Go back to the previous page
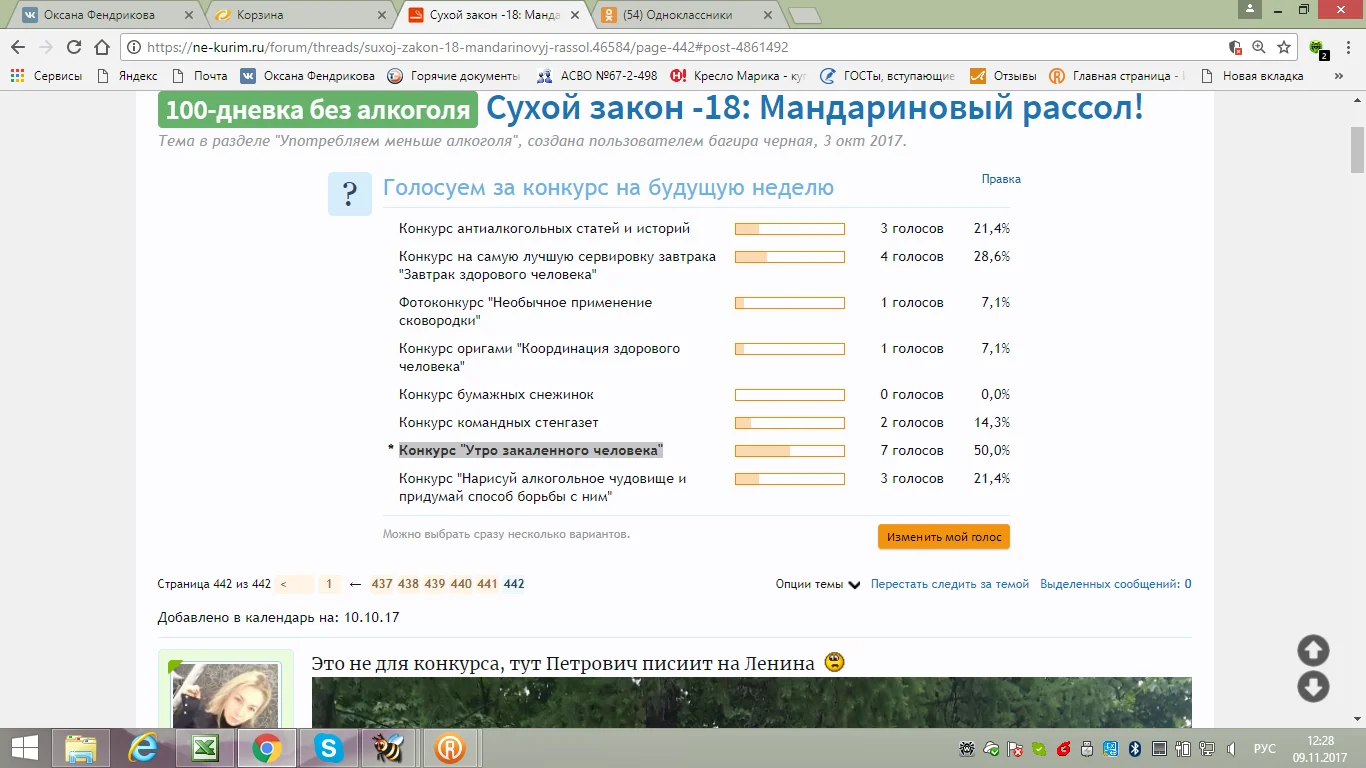The width and height of the screenshot is (1366, 768). click(x=18, y=47)
